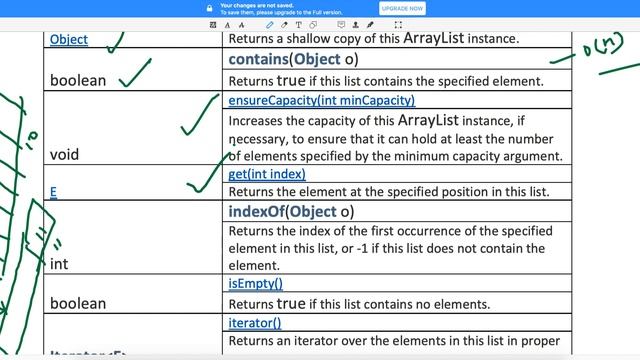
Task: Click 'Returns an iterator over the elements' text
Action: 394,341
